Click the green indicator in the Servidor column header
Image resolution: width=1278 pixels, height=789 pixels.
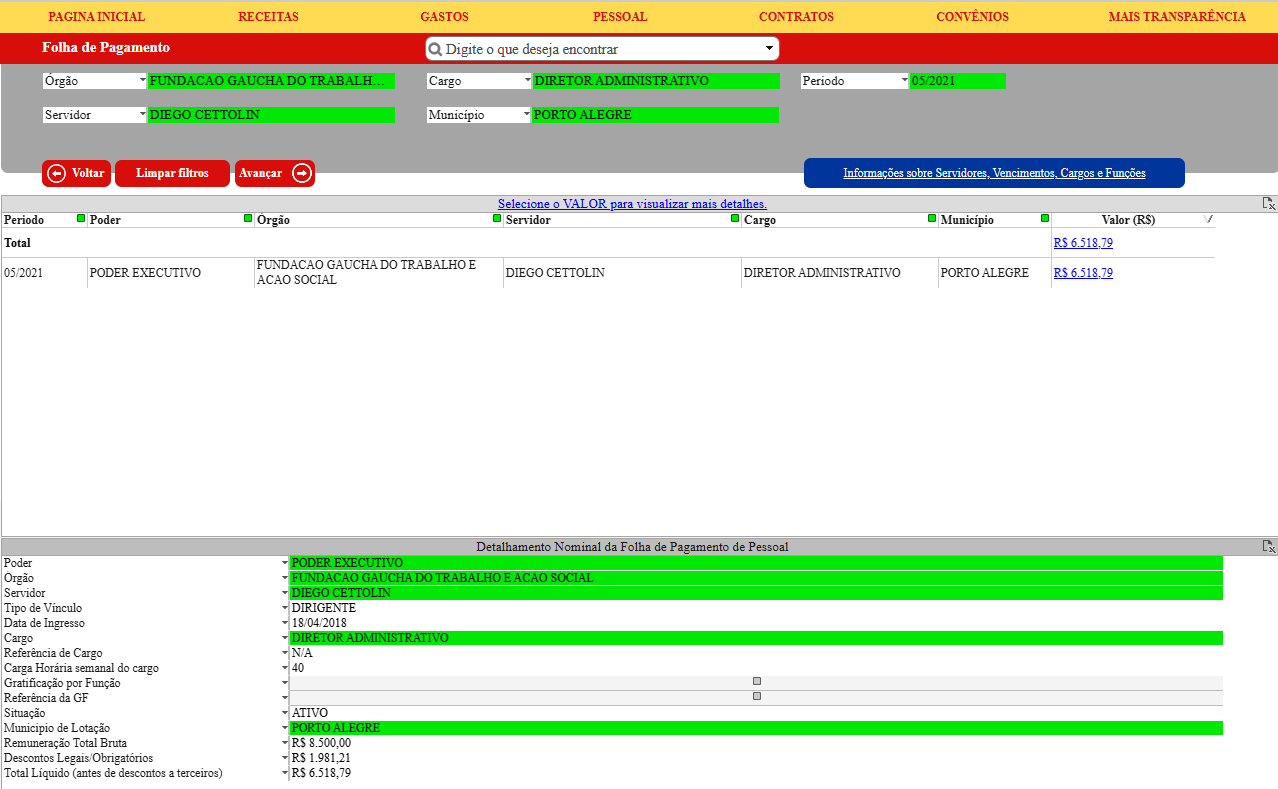pos(735,218)
